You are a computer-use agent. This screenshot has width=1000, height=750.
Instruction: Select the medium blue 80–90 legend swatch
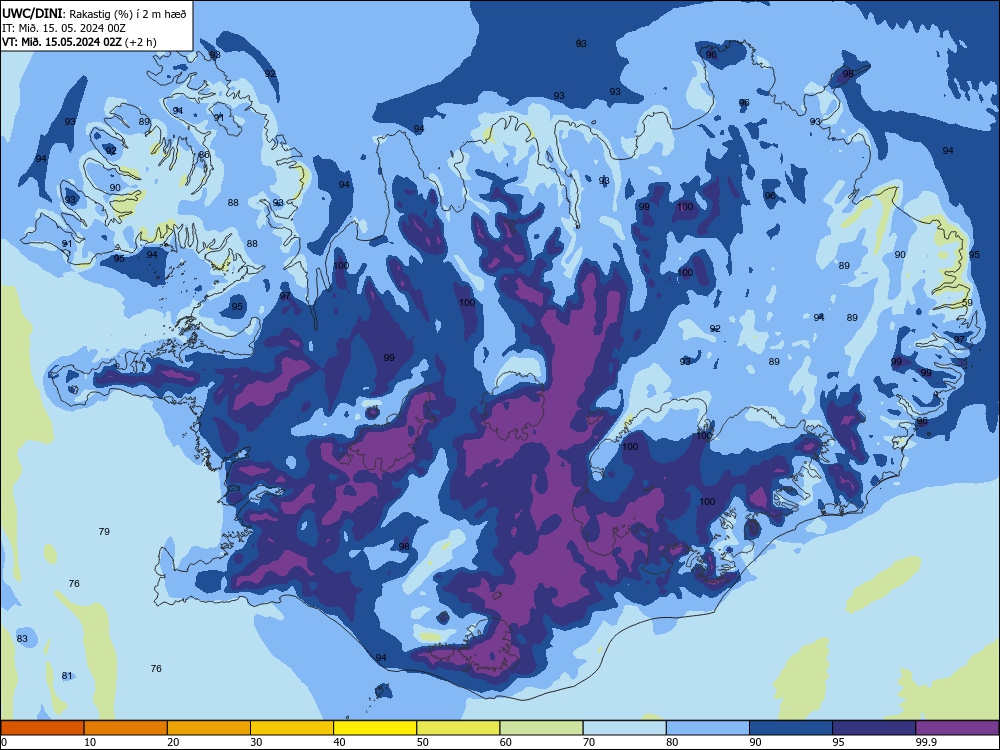[x=708, y=728]
